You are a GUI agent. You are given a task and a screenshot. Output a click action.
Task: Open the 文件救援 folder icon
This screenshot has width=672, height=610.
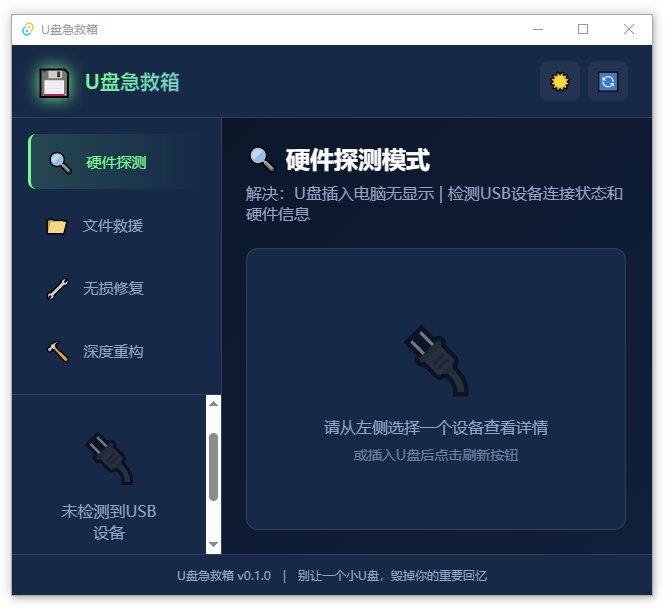point(57,226)
